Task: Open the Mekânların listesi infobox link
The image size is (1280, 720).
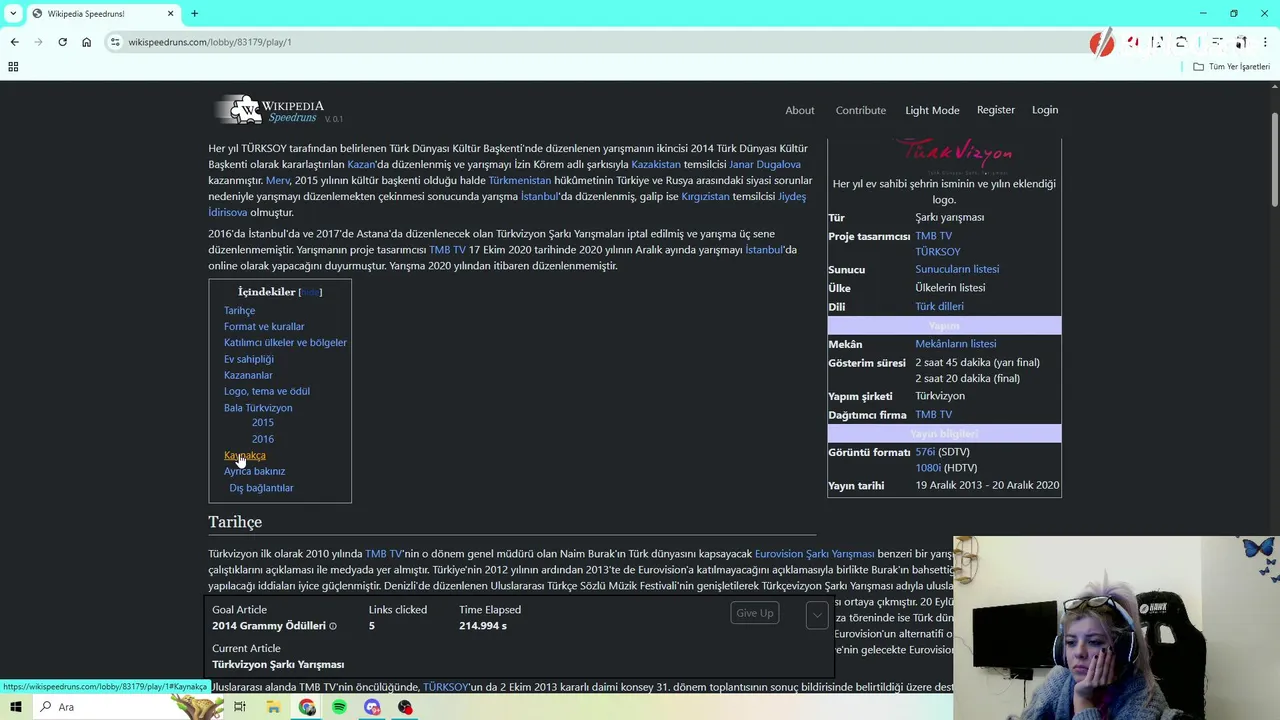Action: (955, 344)
